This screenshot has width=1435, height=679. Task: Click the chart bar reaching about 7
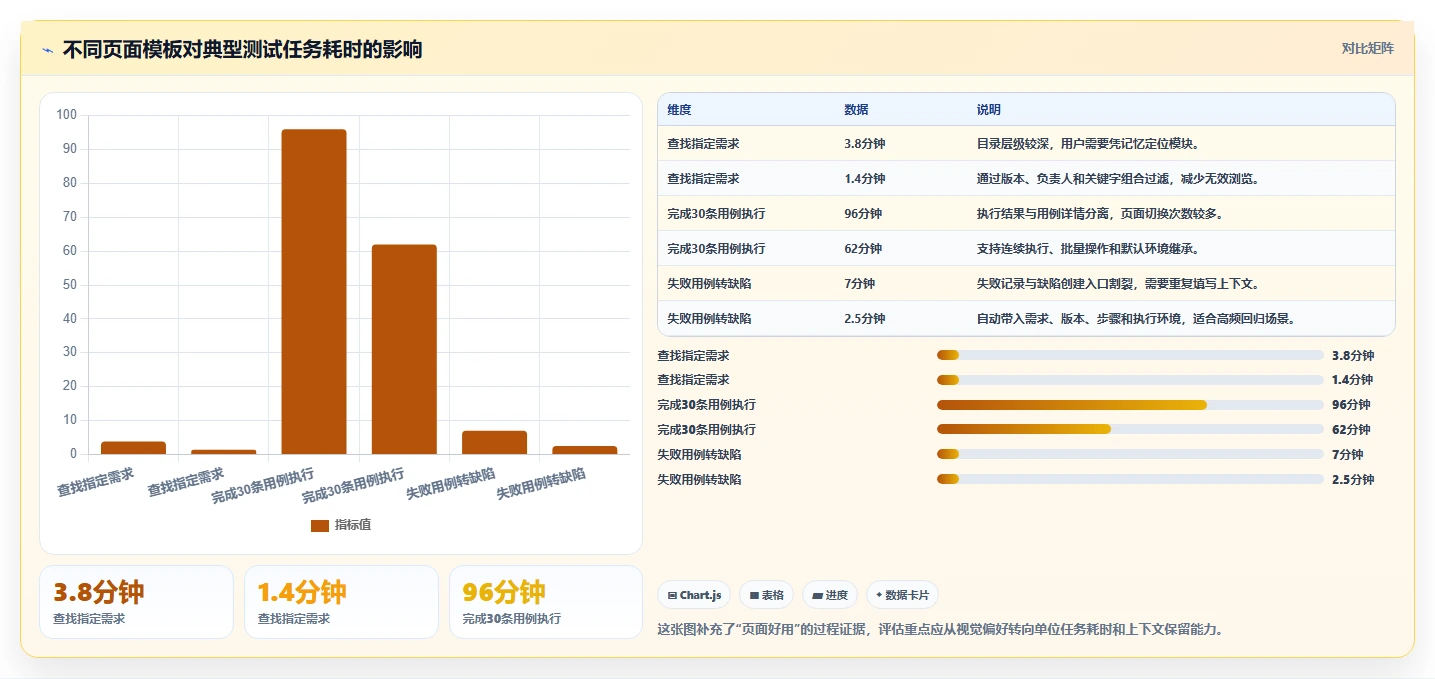tap(494, 443)
